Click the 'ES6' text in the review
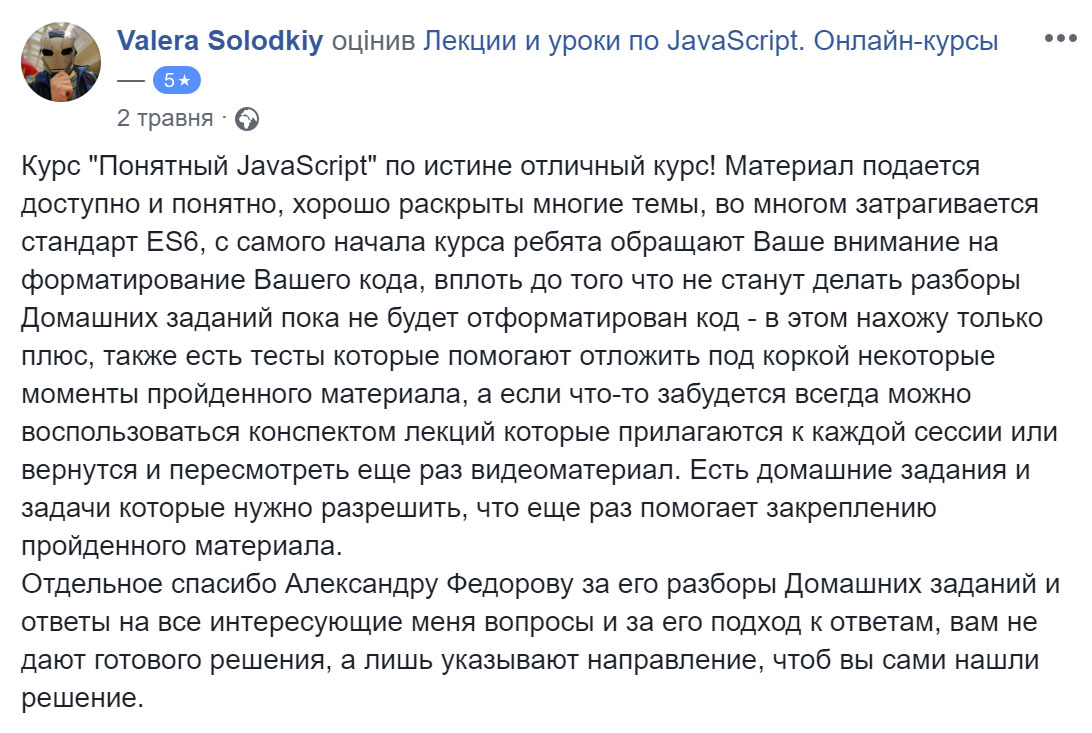This screenshot has width=1092, height=733. pos(172,242)
